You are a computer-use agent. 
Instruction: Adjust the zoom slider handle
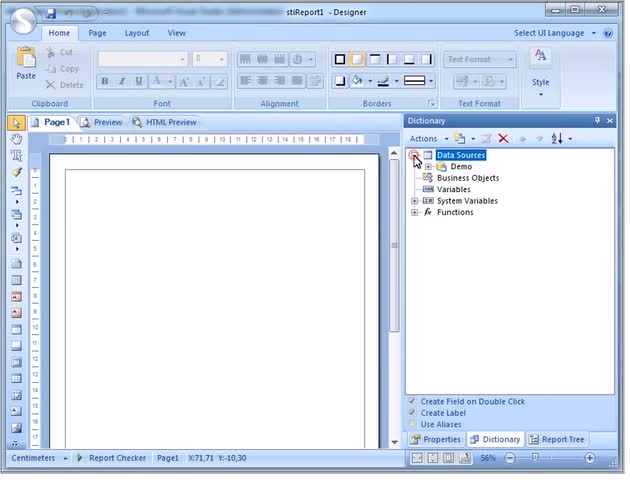535,457
